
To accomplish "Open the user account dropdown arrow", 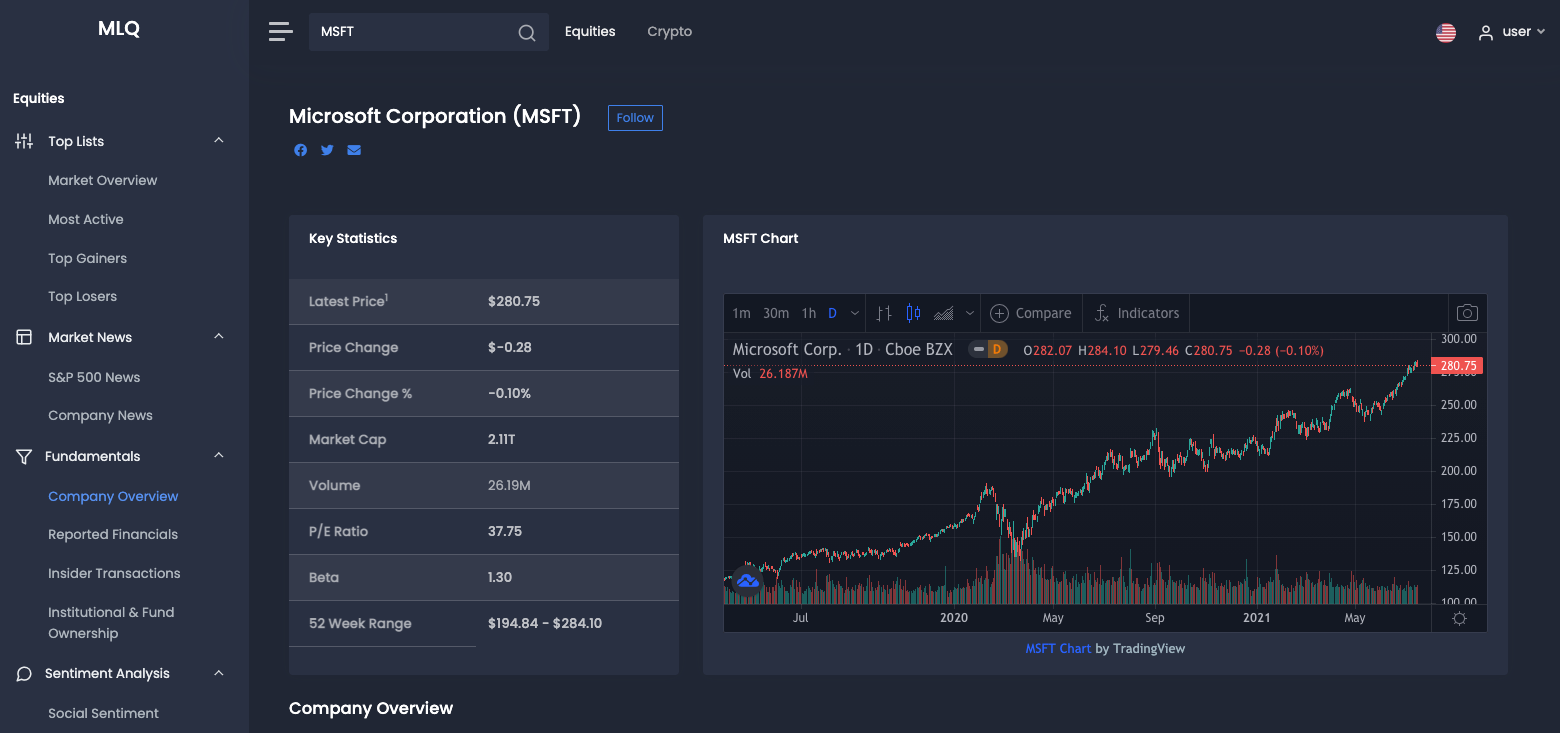I will click(x=1541, y=32).
